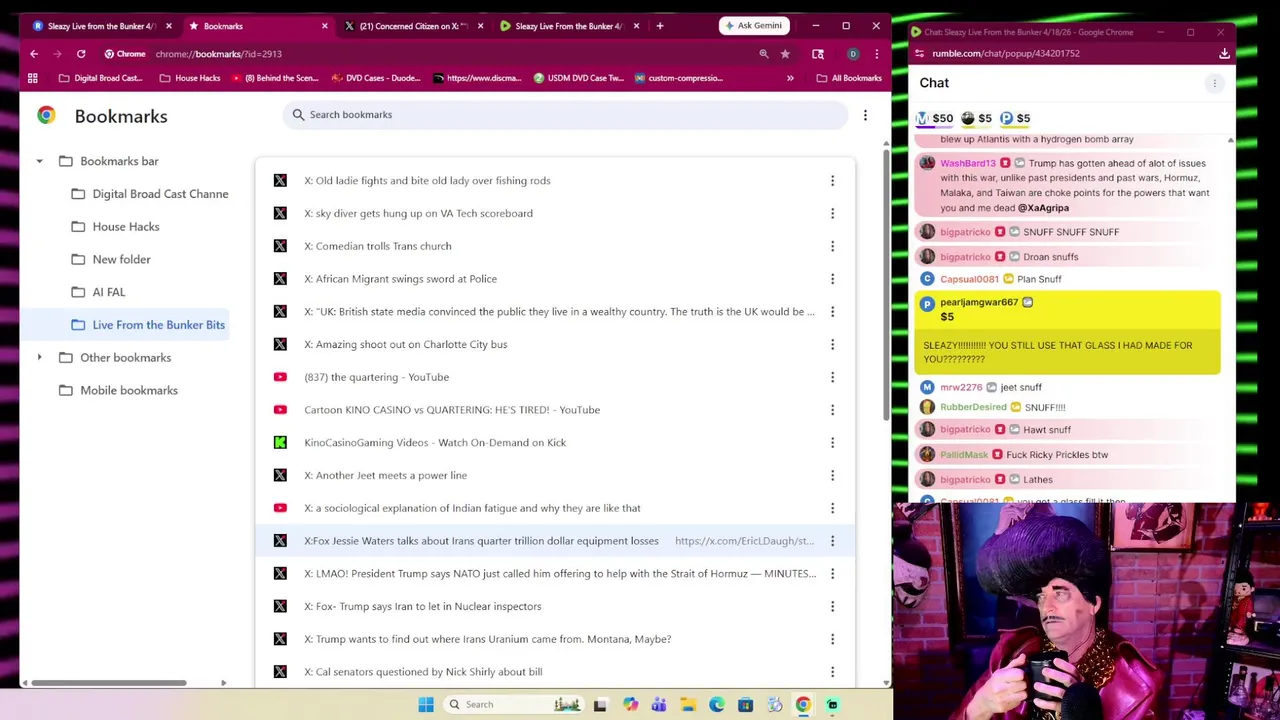Click the $50 rant chip in chat

[935, 119]
